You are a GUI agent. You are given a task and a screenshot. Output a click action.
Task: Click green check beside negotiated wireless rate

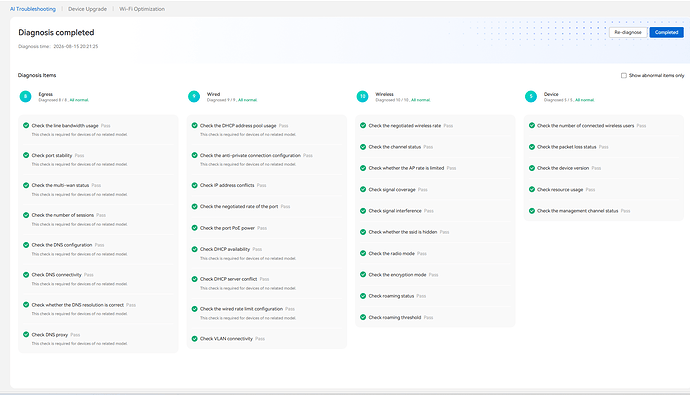[363, 125]
